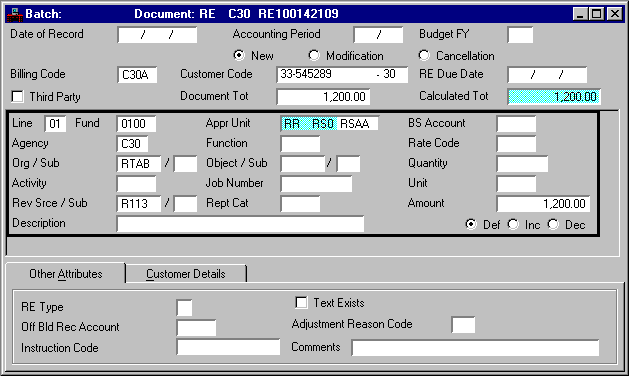Click the Job Number field
This screenshot has width=629, height=376.
pos(317,184)
